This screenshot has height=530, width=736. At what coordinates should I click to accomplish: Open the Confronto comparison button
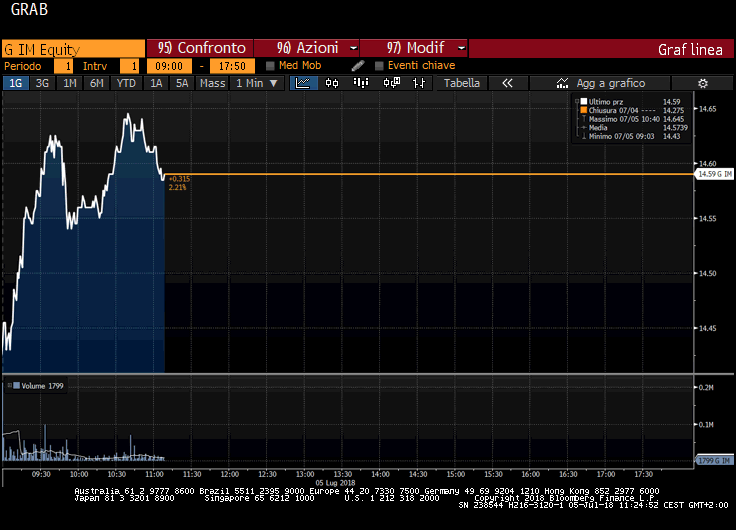(x=200, y=48)
